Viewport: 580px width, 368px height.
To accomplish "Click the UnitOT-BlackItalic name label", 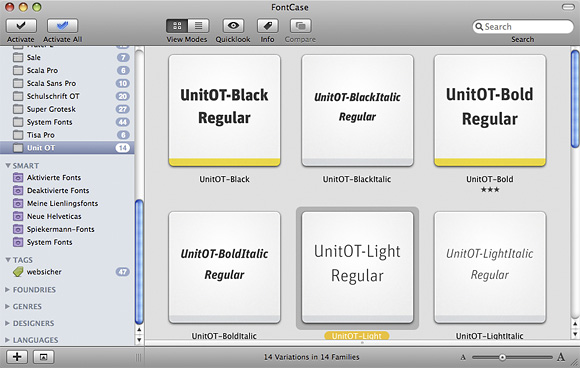I will click(x=357, y=179).
